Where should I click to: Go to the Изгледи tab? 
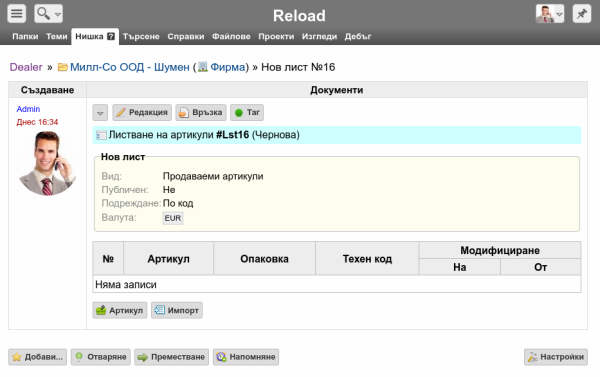[x=319, y=36]
